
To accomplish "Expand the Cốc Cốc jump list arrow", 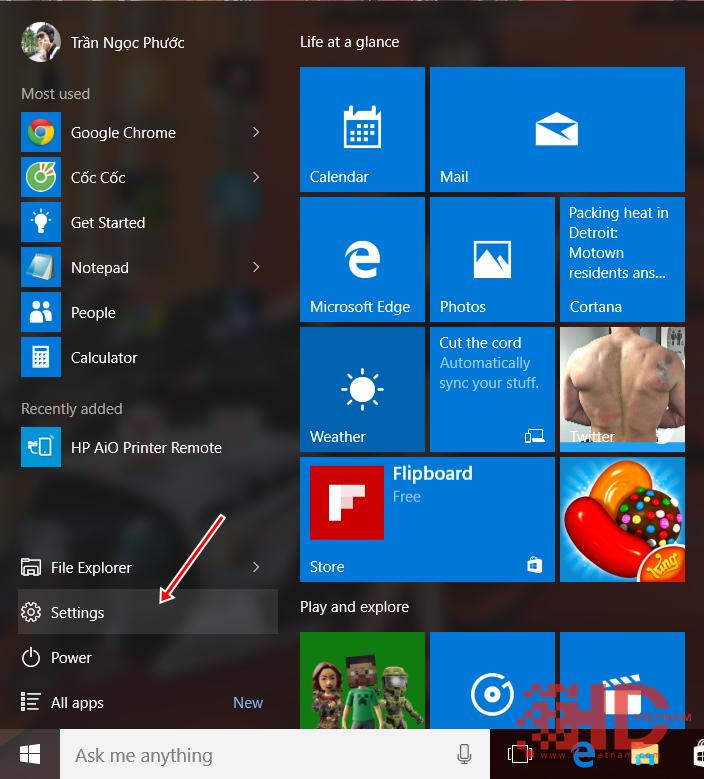I will pyautogui.click(x=256, y=177).
